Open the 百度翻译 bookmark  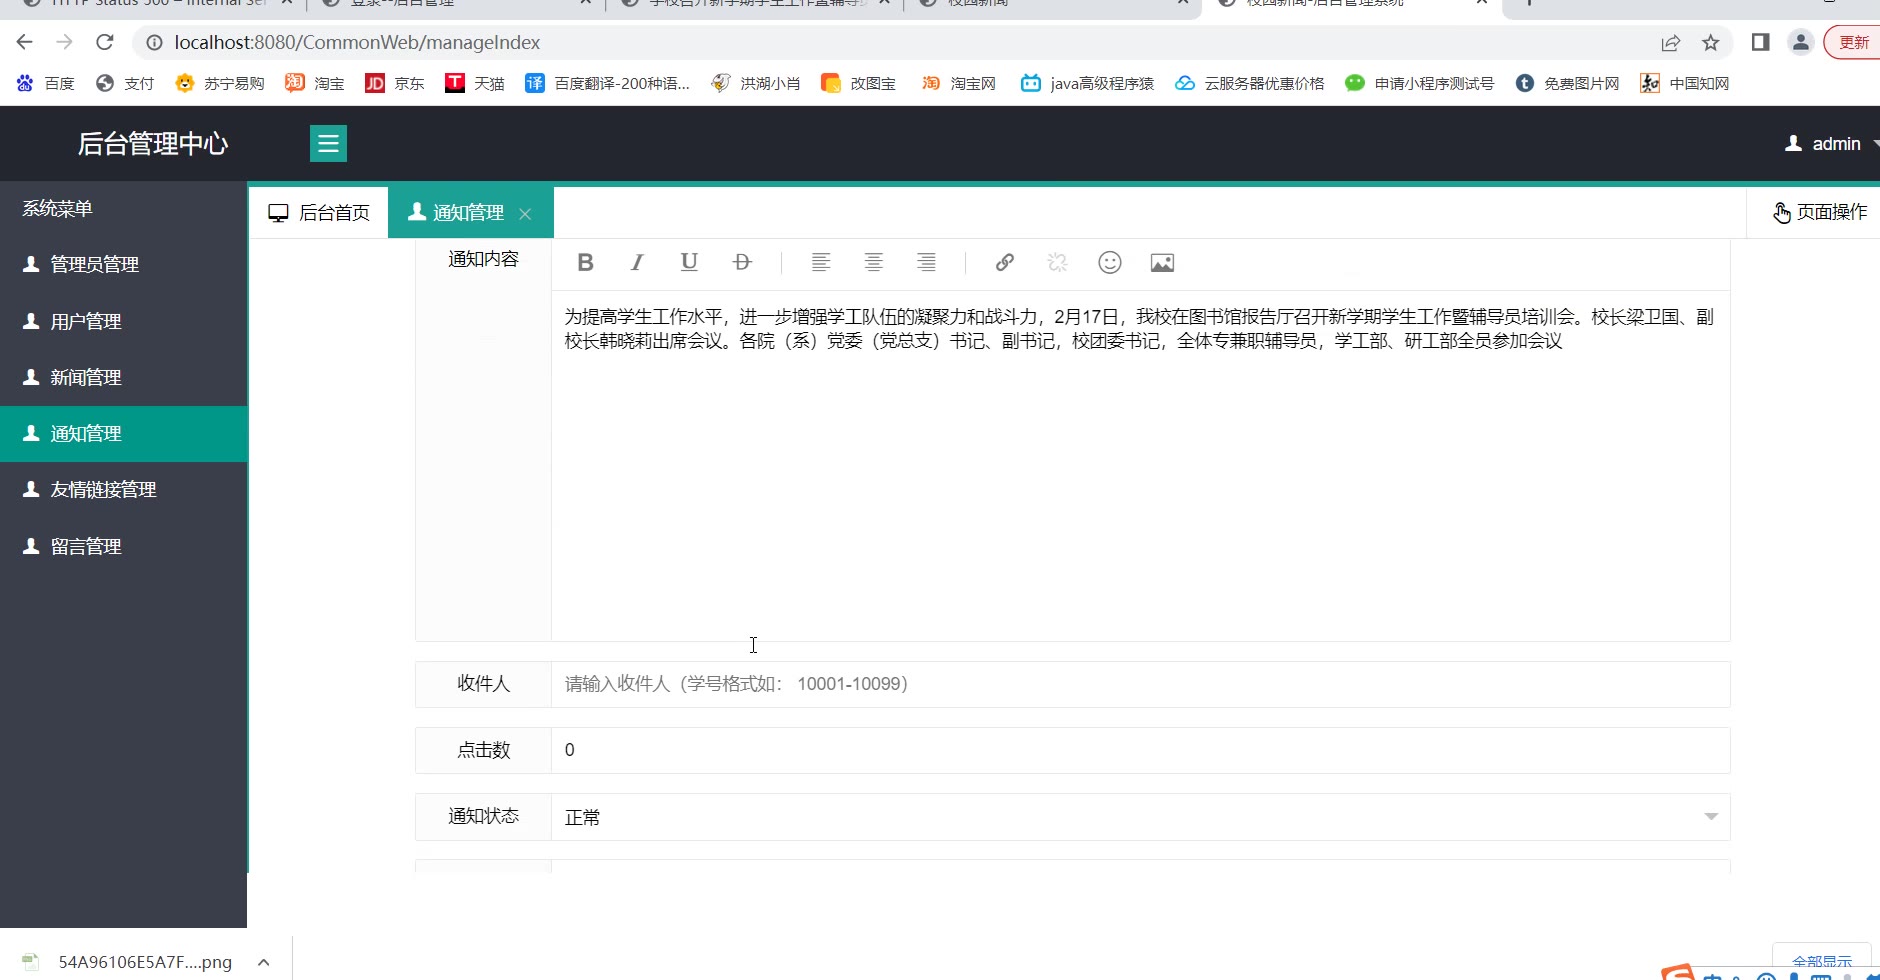point(608,83)
